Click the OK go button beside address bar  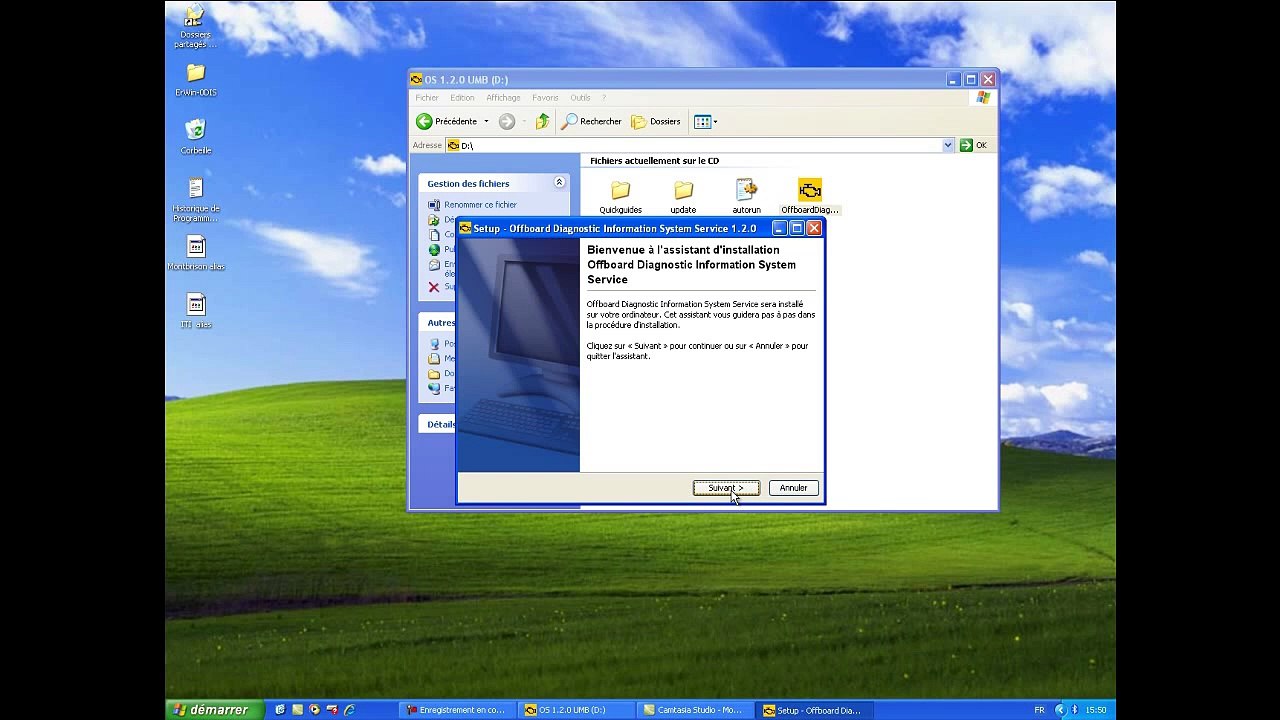coord(973,145)
